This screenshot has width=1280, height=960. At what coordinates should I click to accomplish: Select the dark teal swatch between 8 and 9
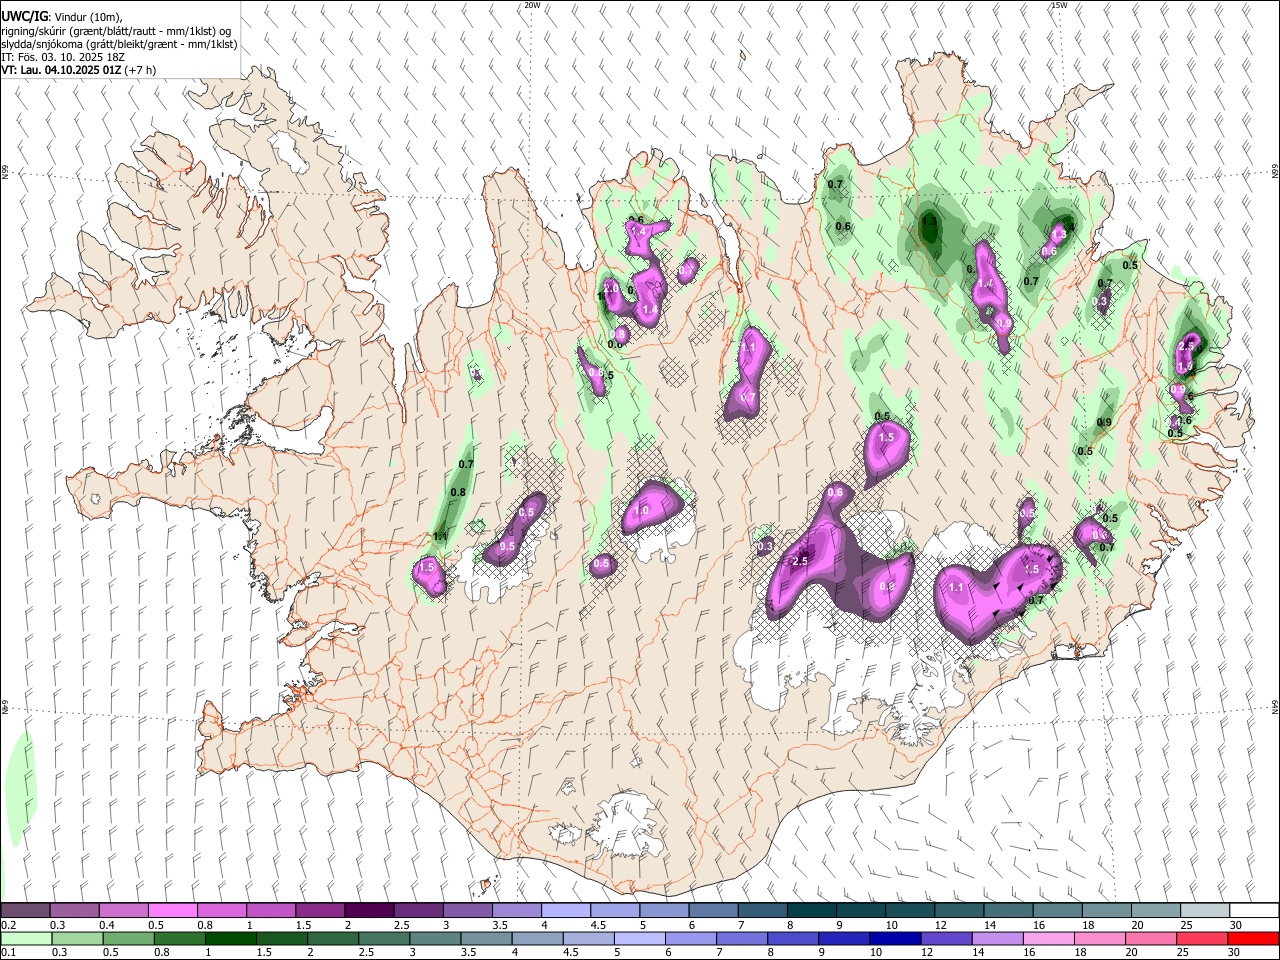point(811,910)
